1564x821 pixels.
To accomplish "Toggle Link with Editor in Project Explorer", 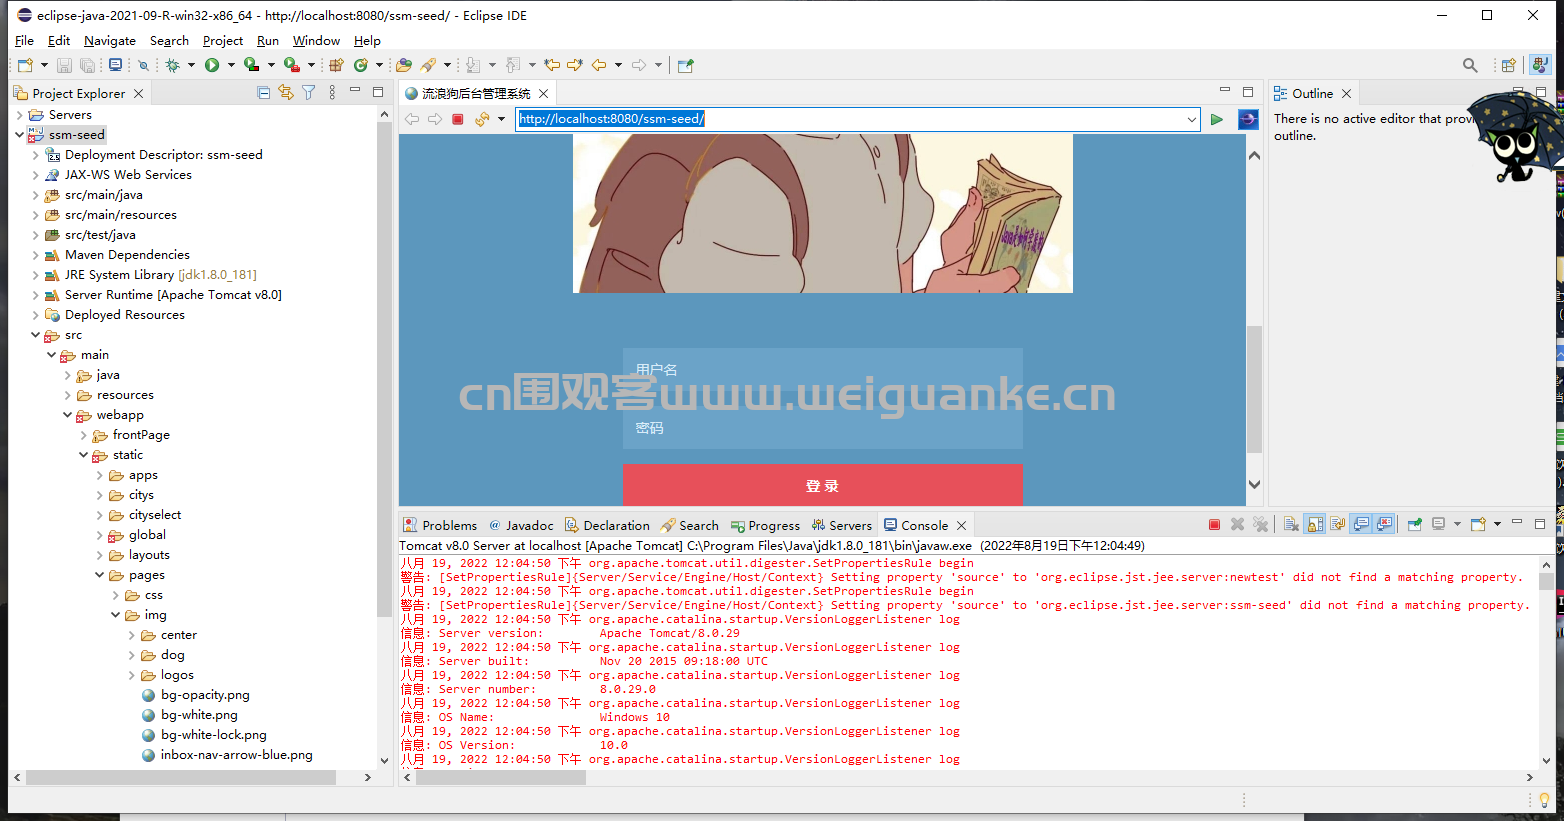I will click(x=286, y=93).
